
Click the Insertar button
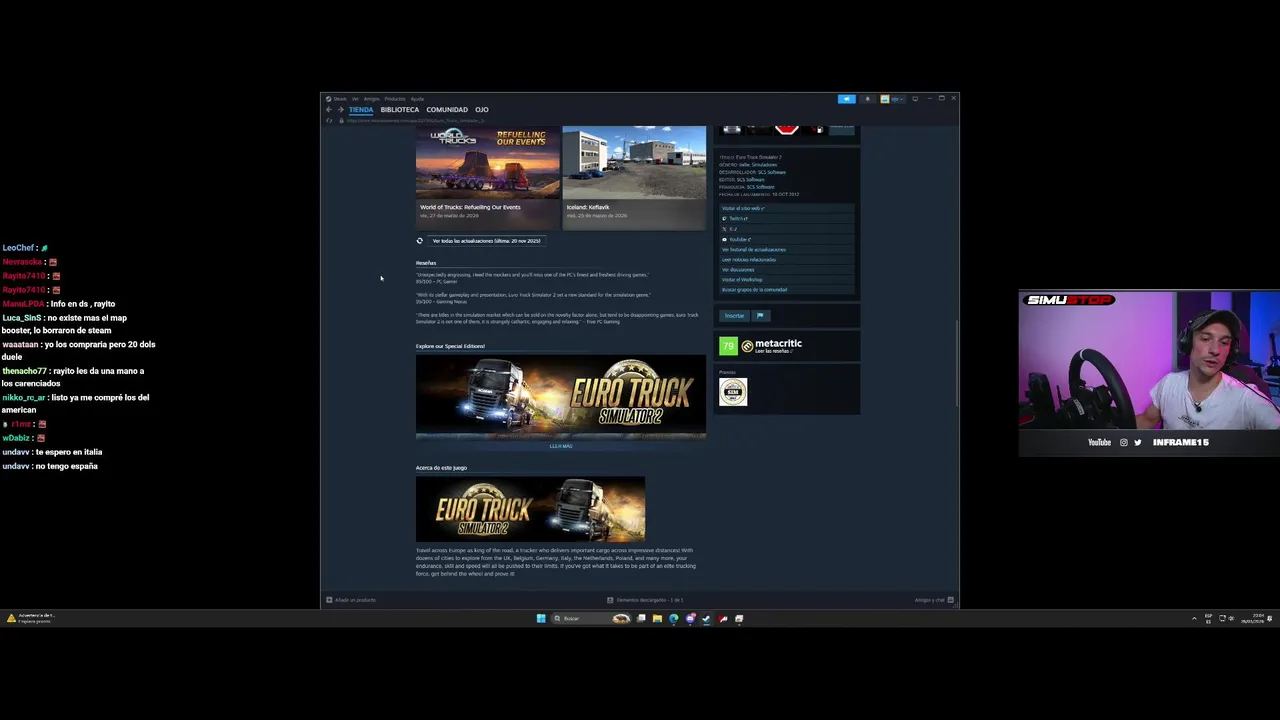tap(734, 316)
